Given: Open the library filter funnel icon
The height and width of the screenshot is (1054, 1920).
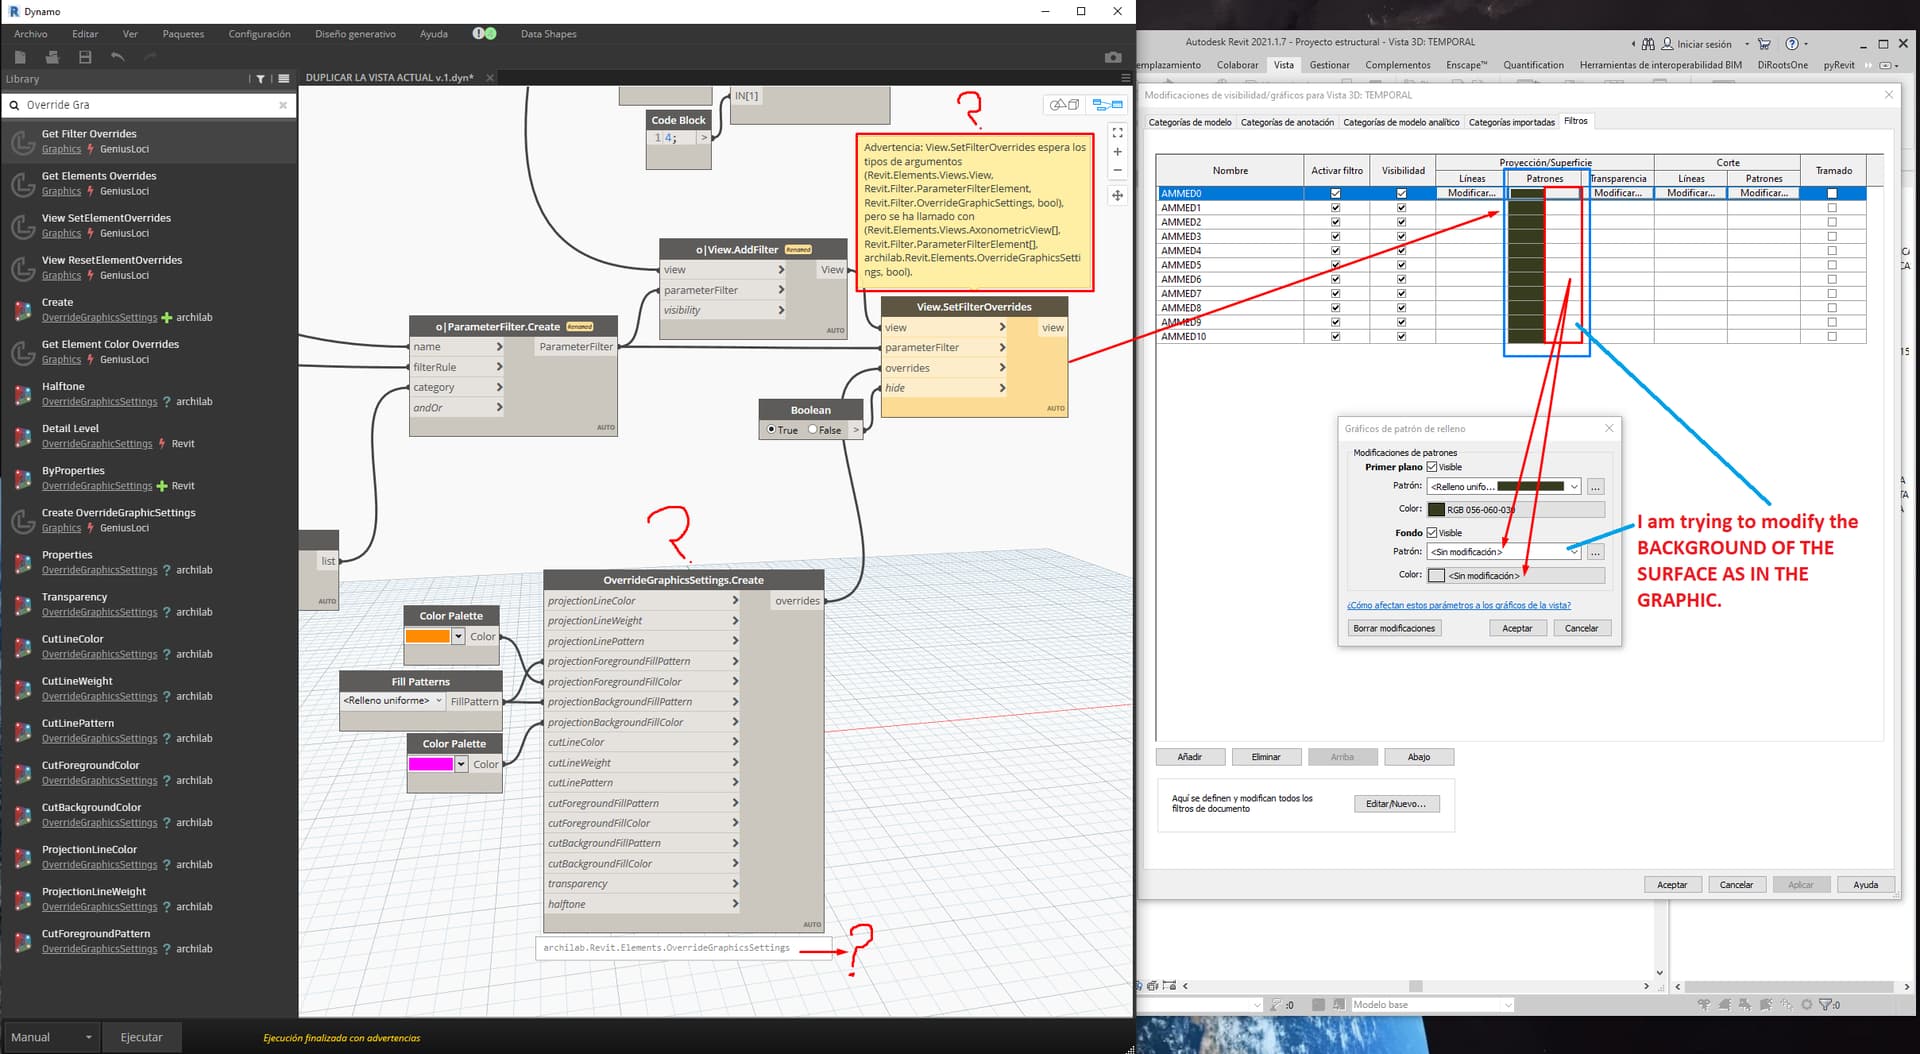Looking at the screenshot, I should click(x=260, y=79).
